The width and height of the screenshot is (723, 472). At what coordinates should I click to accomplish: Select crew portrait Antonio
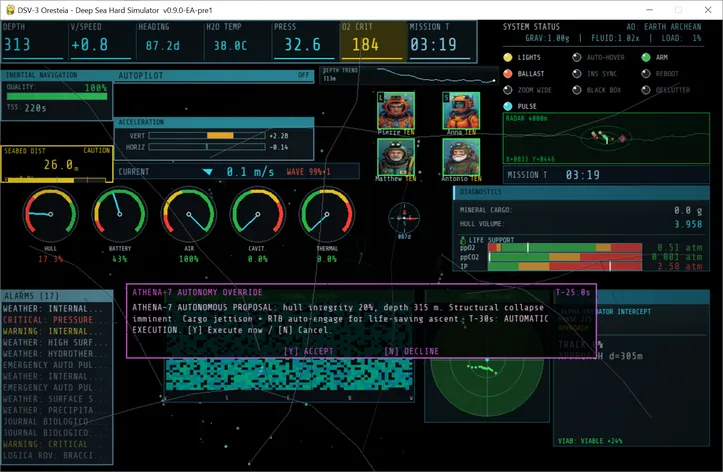pyautogui.click(x=461, y=157)
